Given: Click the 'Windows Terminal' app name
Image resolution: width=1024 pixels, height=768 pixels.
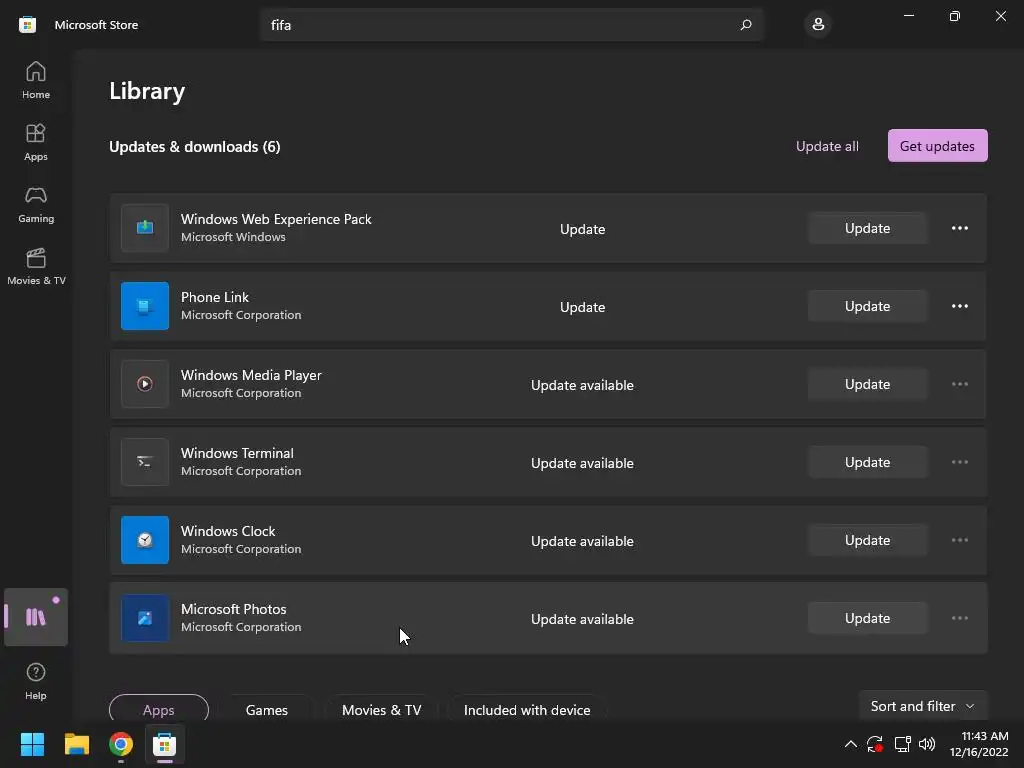Looking at the screenshot, I should (x=237, y=453).
